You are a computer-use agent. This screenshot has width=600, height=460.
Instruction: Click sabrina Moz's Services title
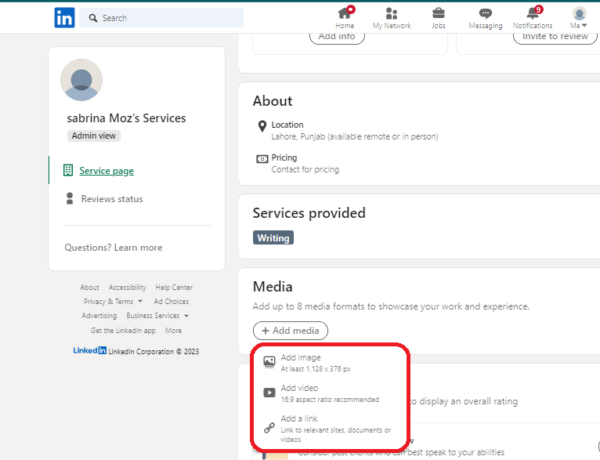pos(126,118)
